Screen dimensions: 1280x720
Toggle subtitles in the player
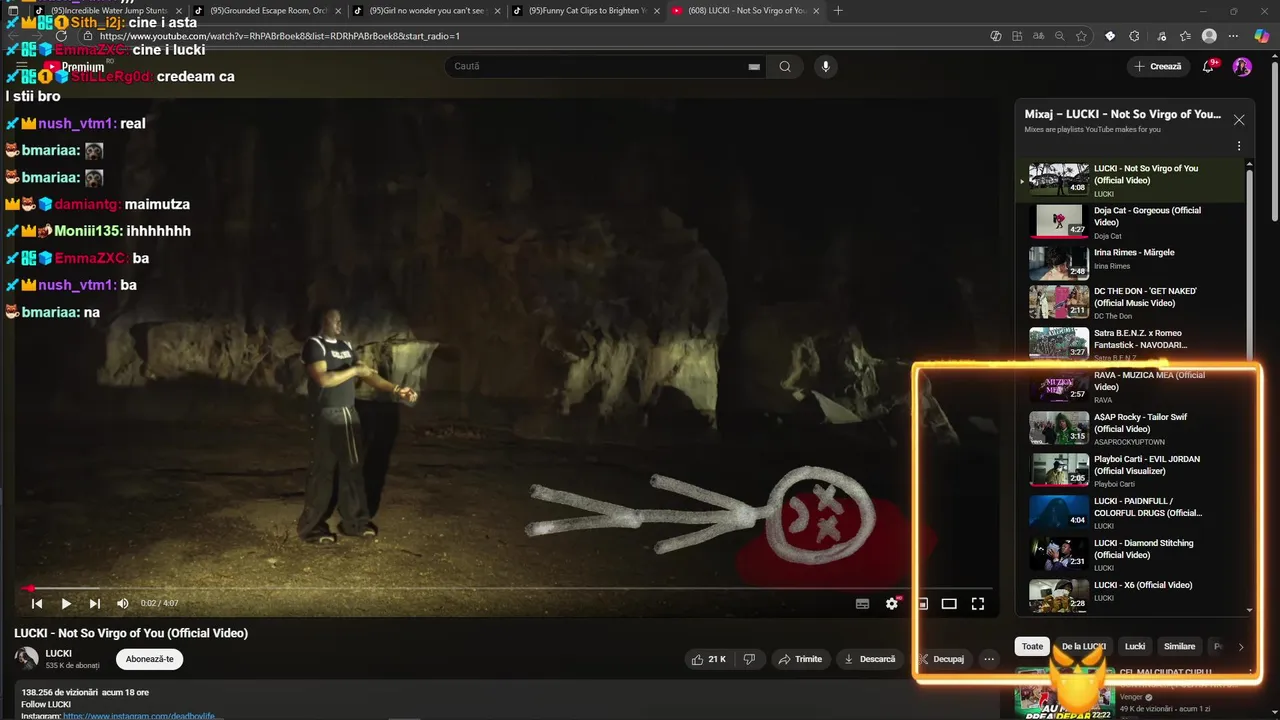pos(863,603)
